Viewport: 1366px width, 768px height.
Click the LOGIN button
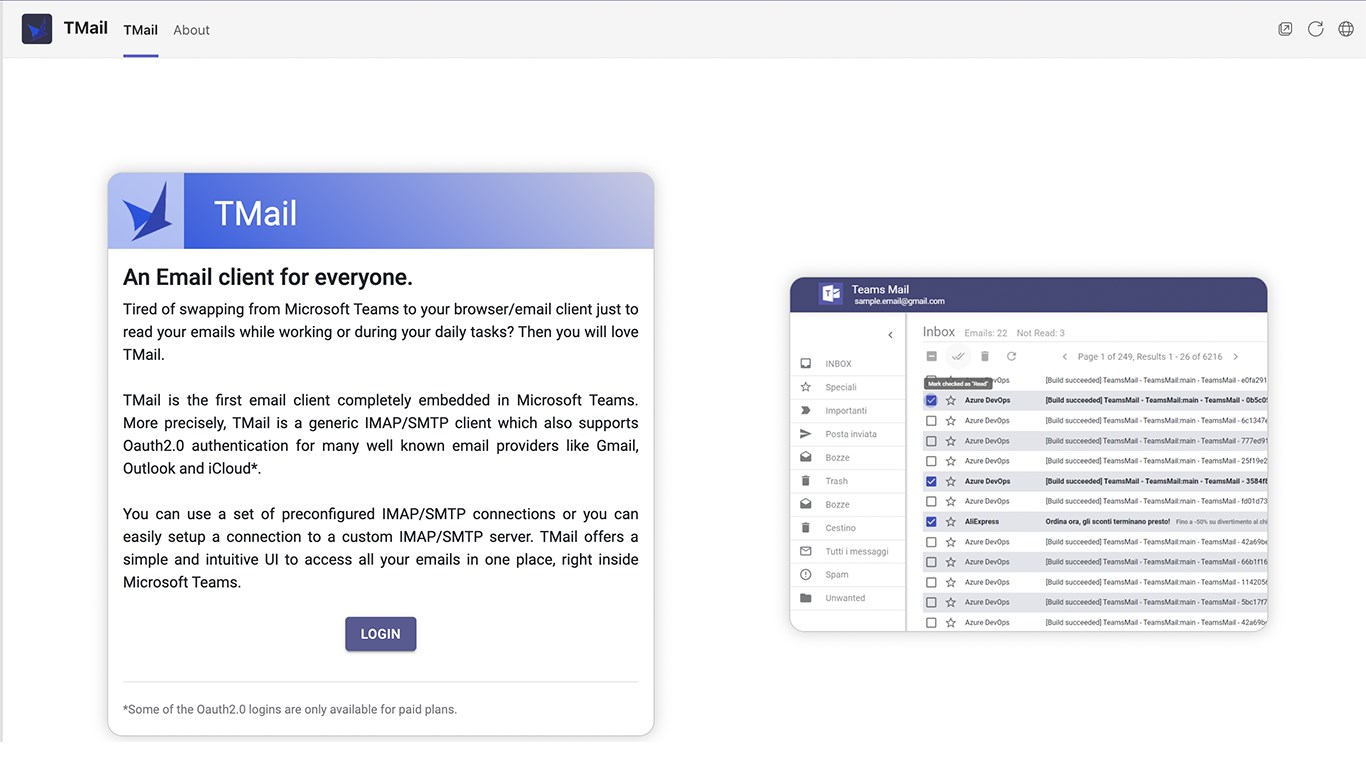[381, 634]
